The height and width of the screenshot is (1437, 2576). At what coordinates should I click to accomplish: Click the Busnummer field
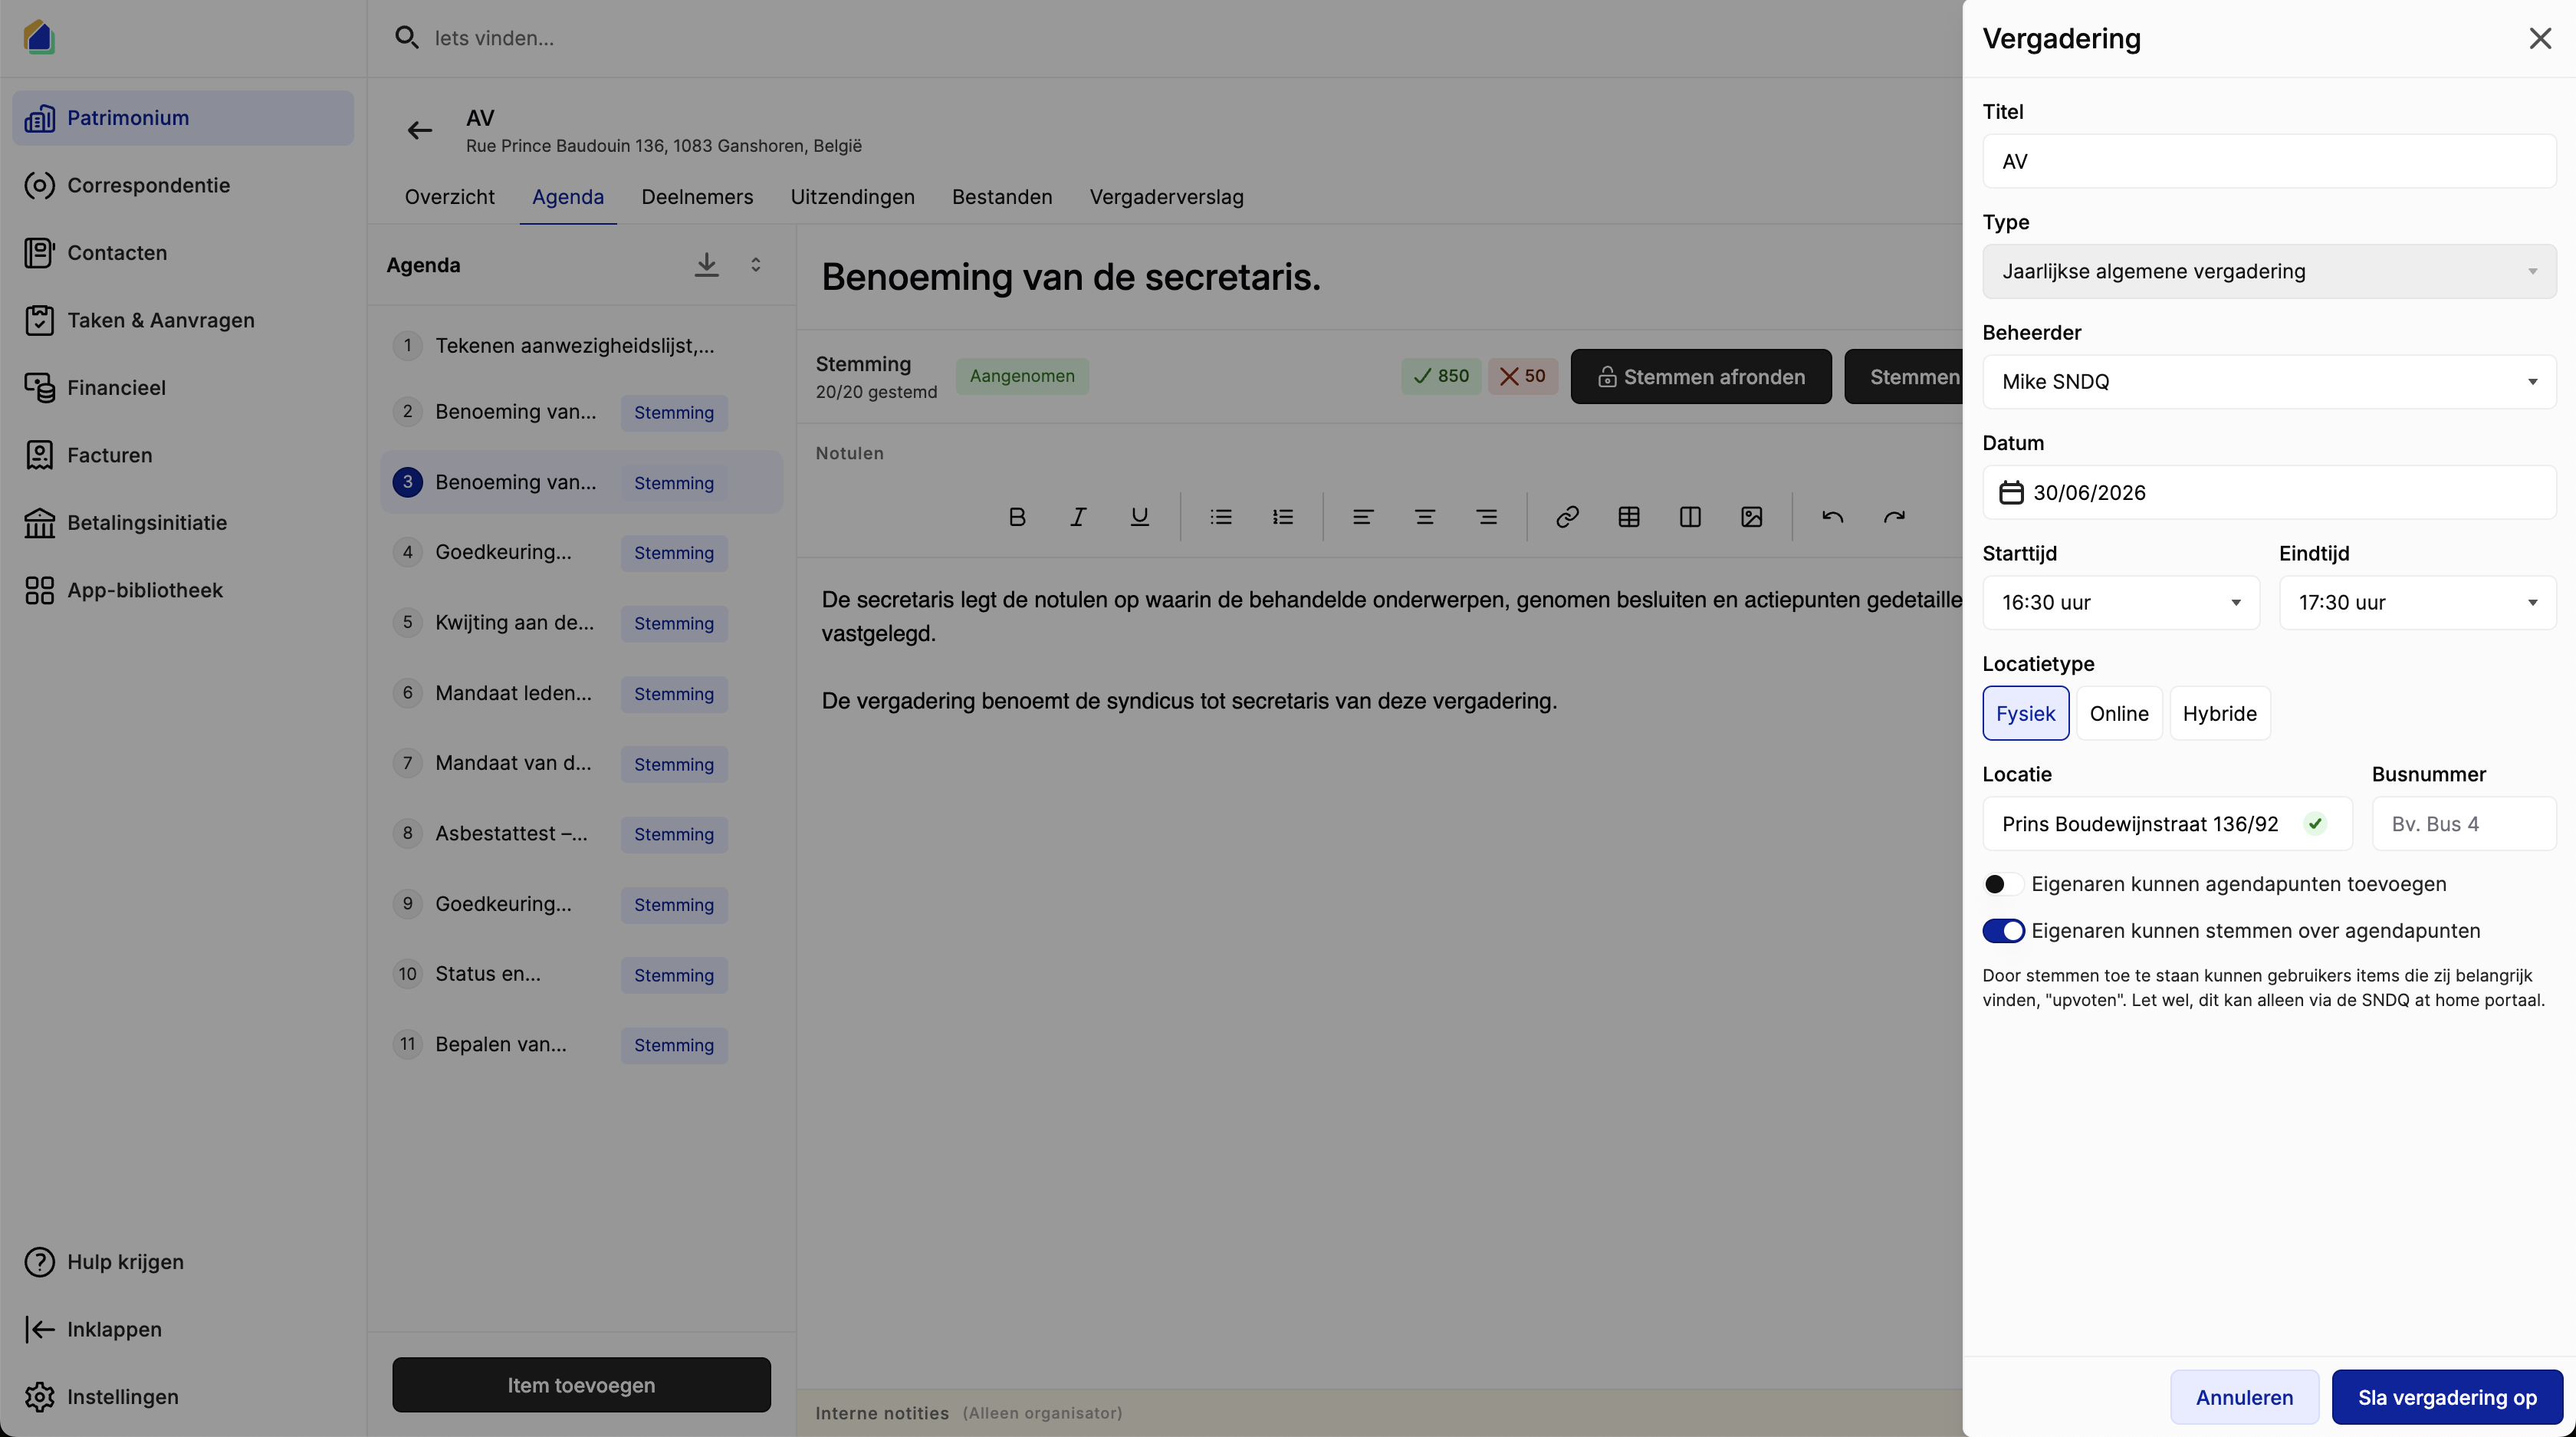2464,824
